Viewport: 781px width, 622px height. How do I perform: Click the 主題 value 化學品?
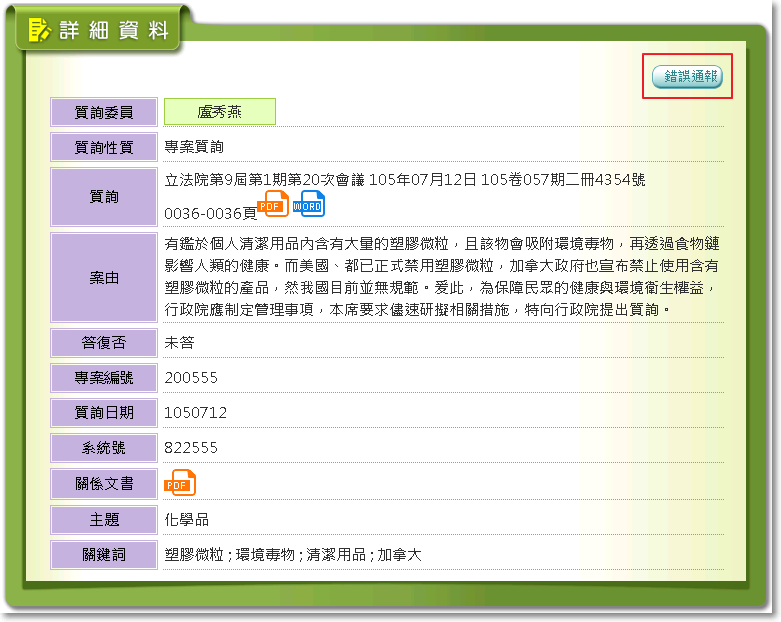point(187,519)
